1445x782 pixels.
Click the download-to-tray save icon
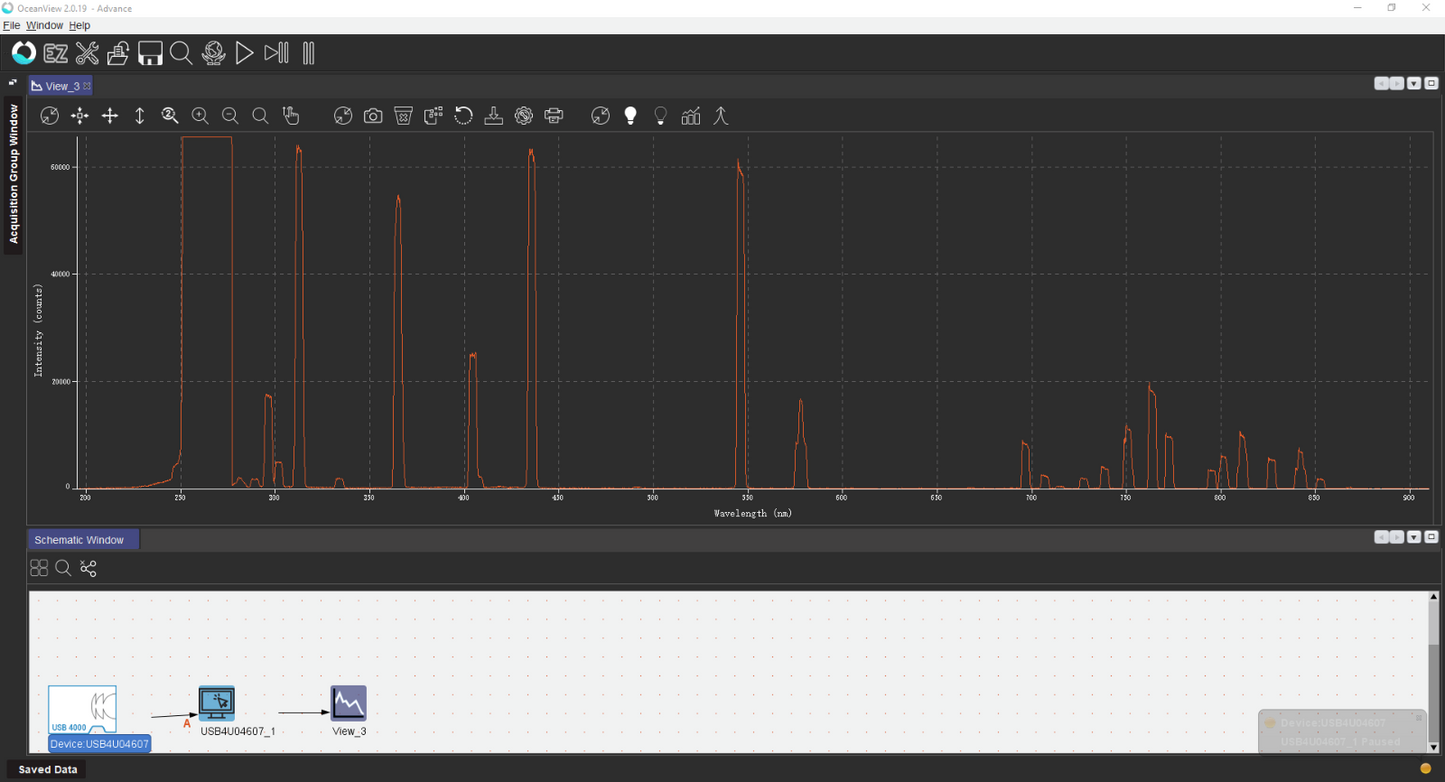pos(494,116)
